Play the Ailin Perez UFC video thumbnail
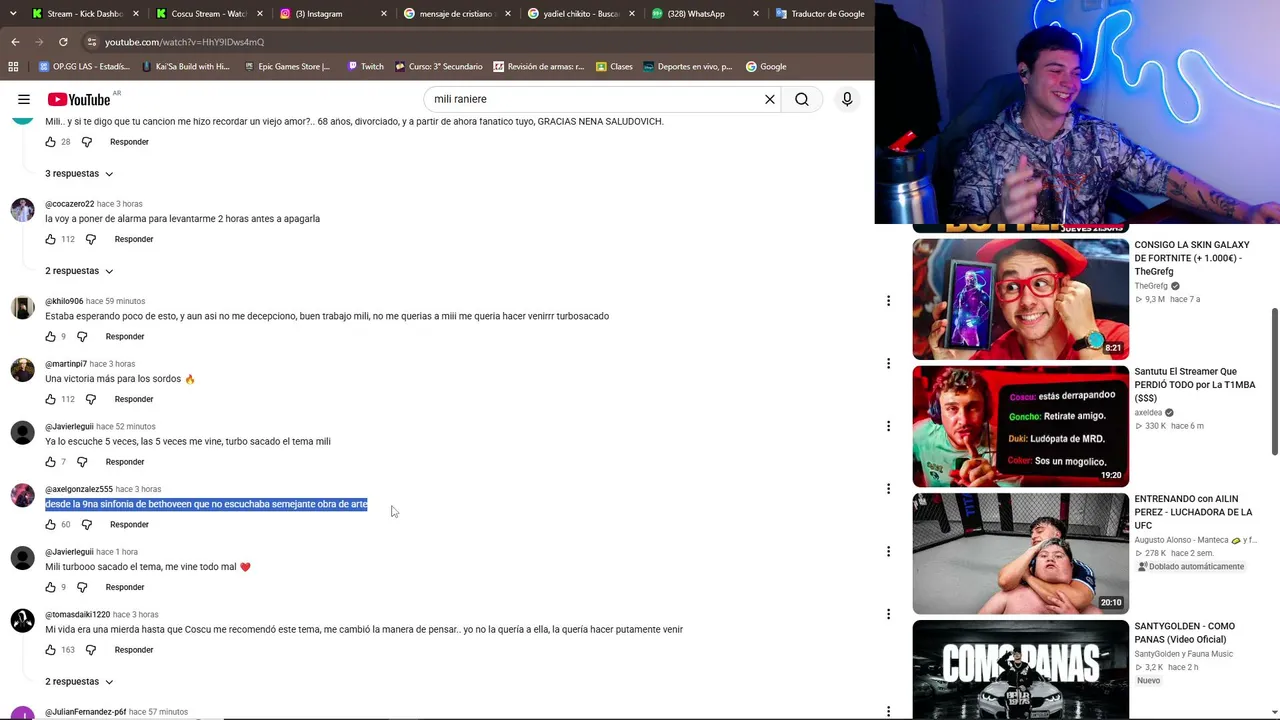Screen dimensions: 1280x720 1020,553
